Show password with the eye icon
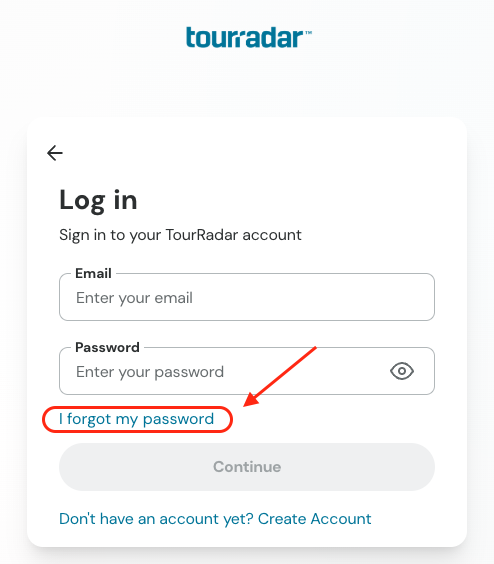494x564 pixels. point(402,371)
